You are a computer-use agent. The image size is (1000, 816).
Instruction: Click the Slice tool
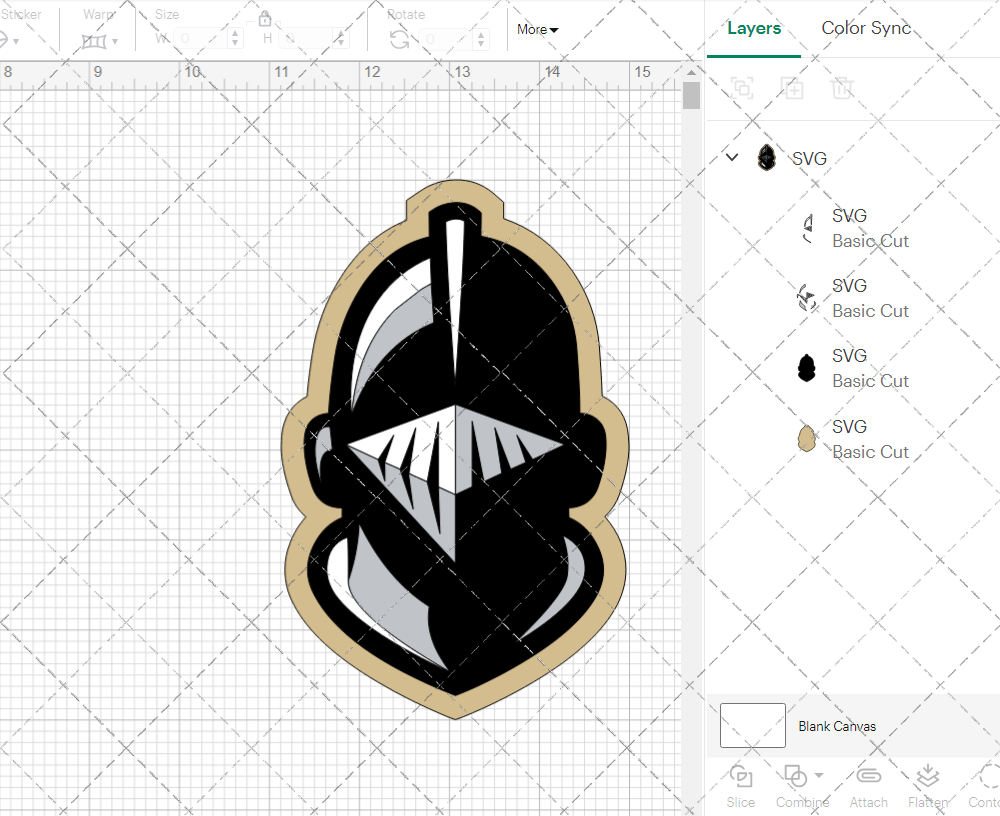740,786
